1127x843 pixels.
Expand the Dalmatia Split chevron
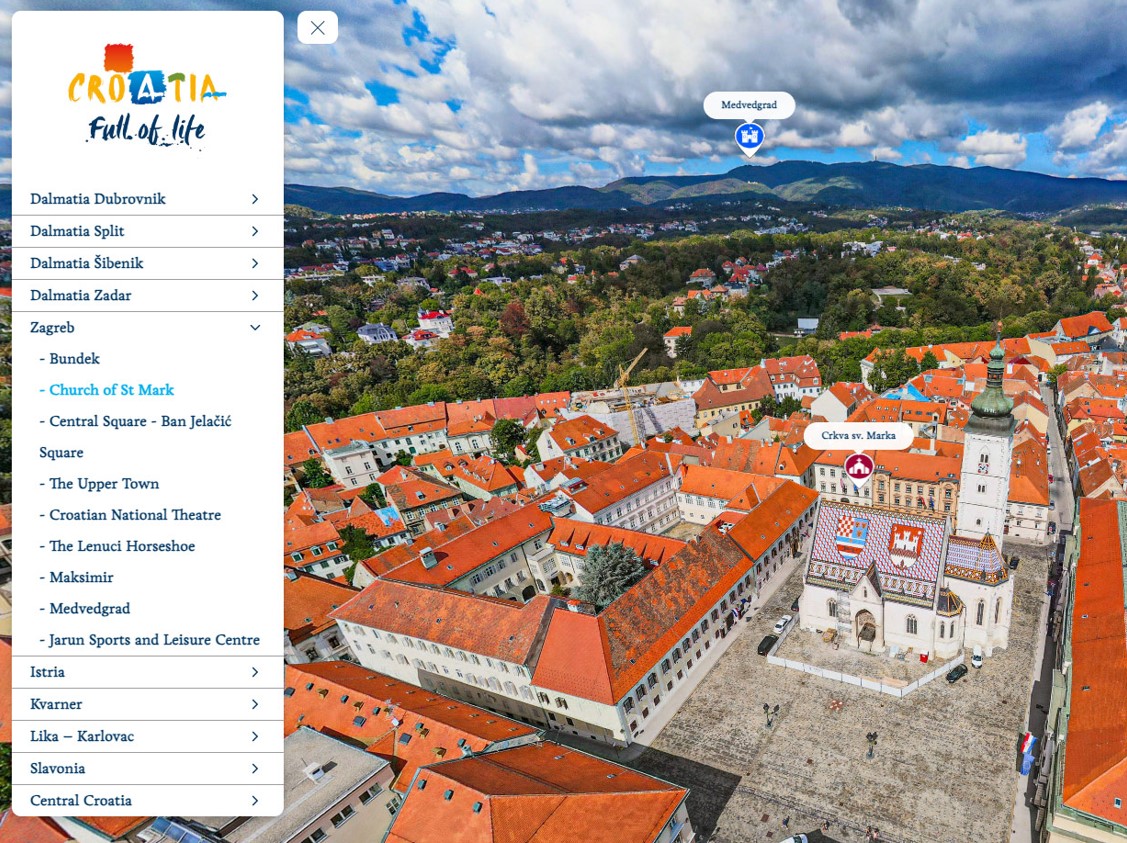254,231
